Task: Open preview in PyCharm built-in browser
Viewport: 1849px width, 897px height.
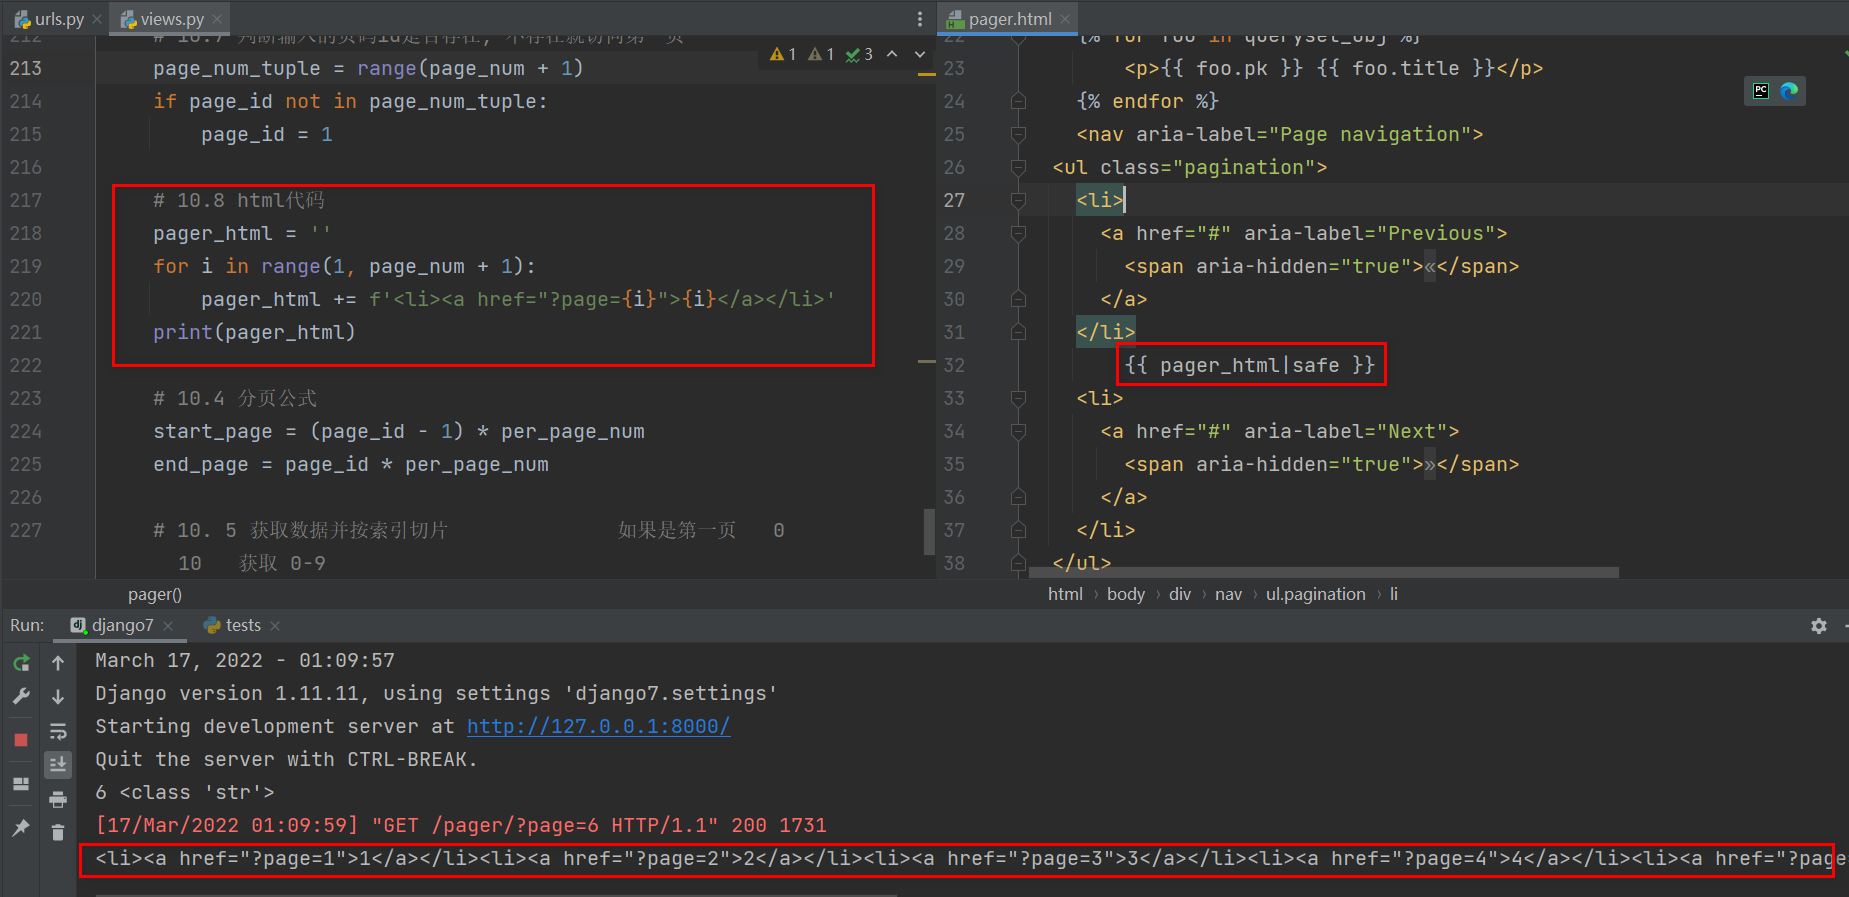Action: (x=1761, y=91)
